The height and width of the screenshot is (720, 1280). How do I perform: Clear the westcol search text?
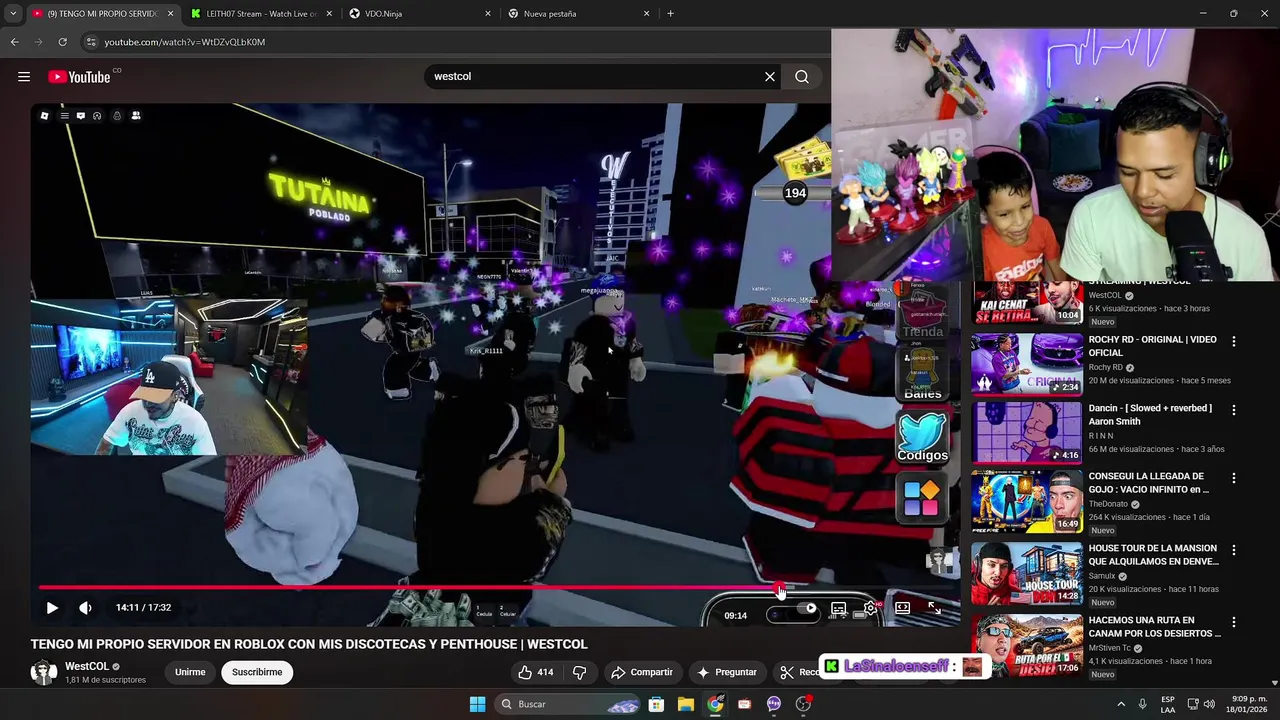coord(770,77)
